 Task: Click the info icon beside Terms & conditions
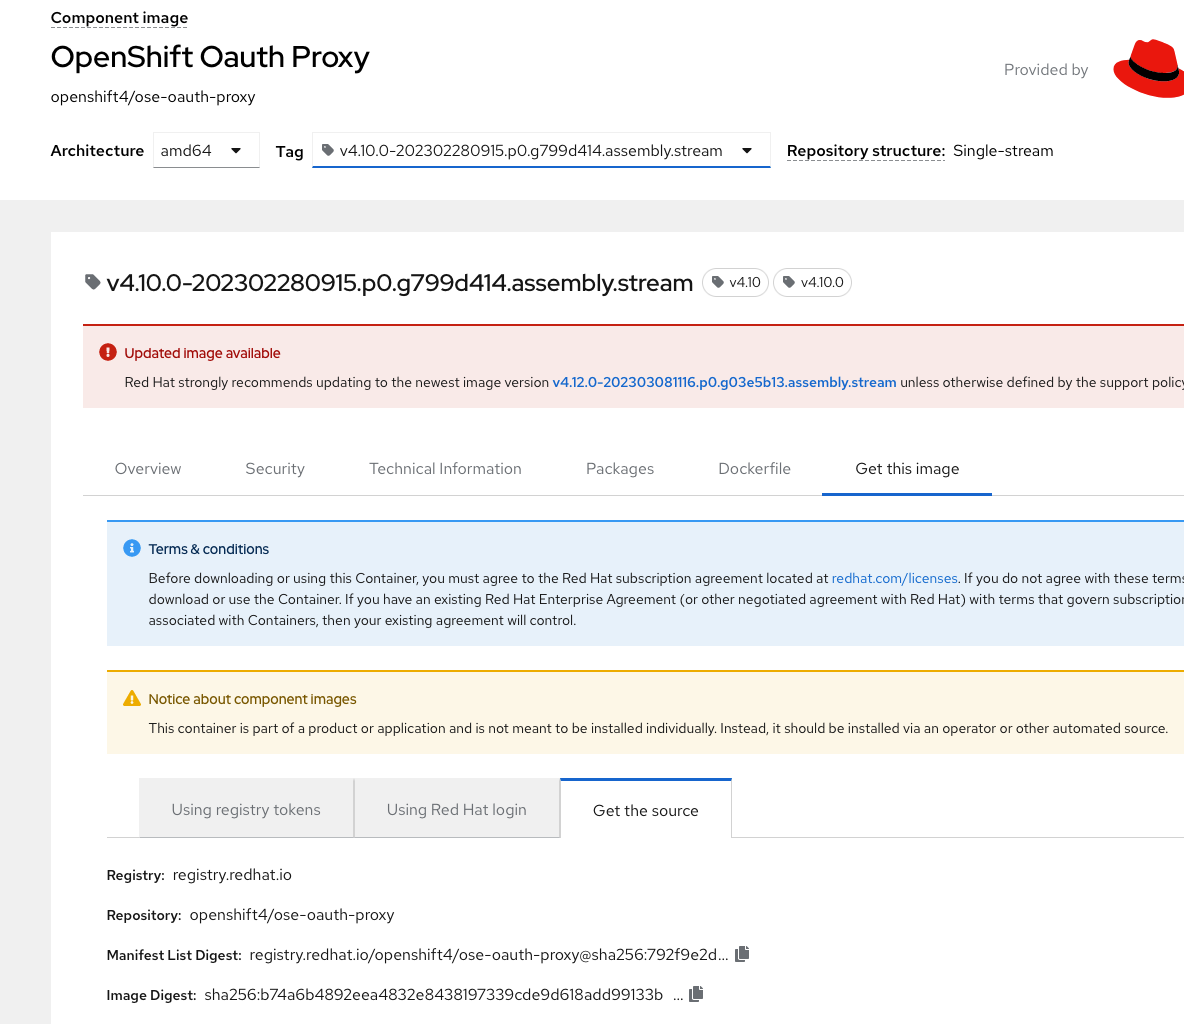pos(131,548)
